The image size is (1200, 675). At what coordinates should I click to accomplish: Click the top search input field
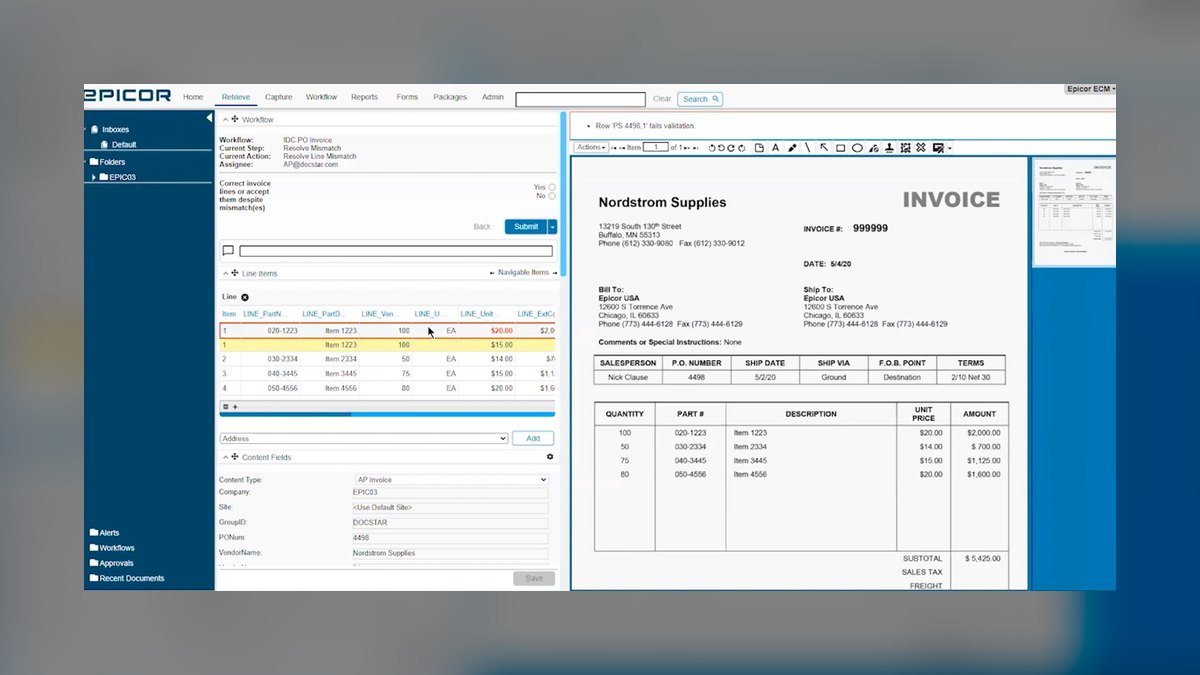coord(580,99)
